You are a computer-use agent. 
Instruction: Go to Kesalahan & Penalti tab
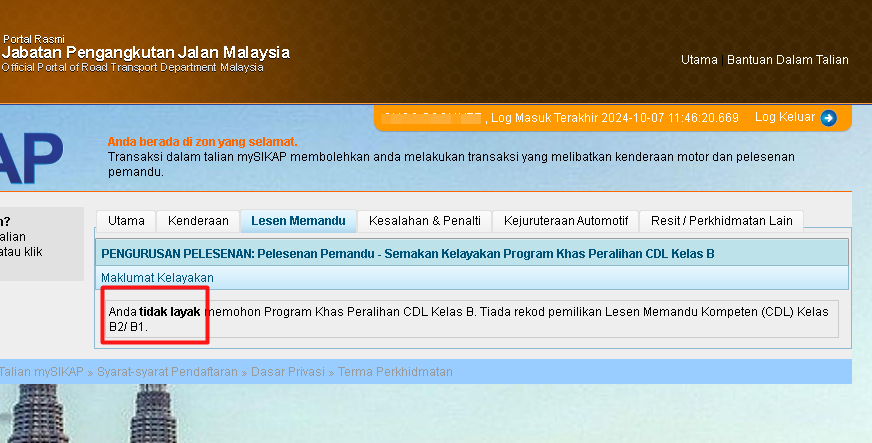(x=425, y=221)
